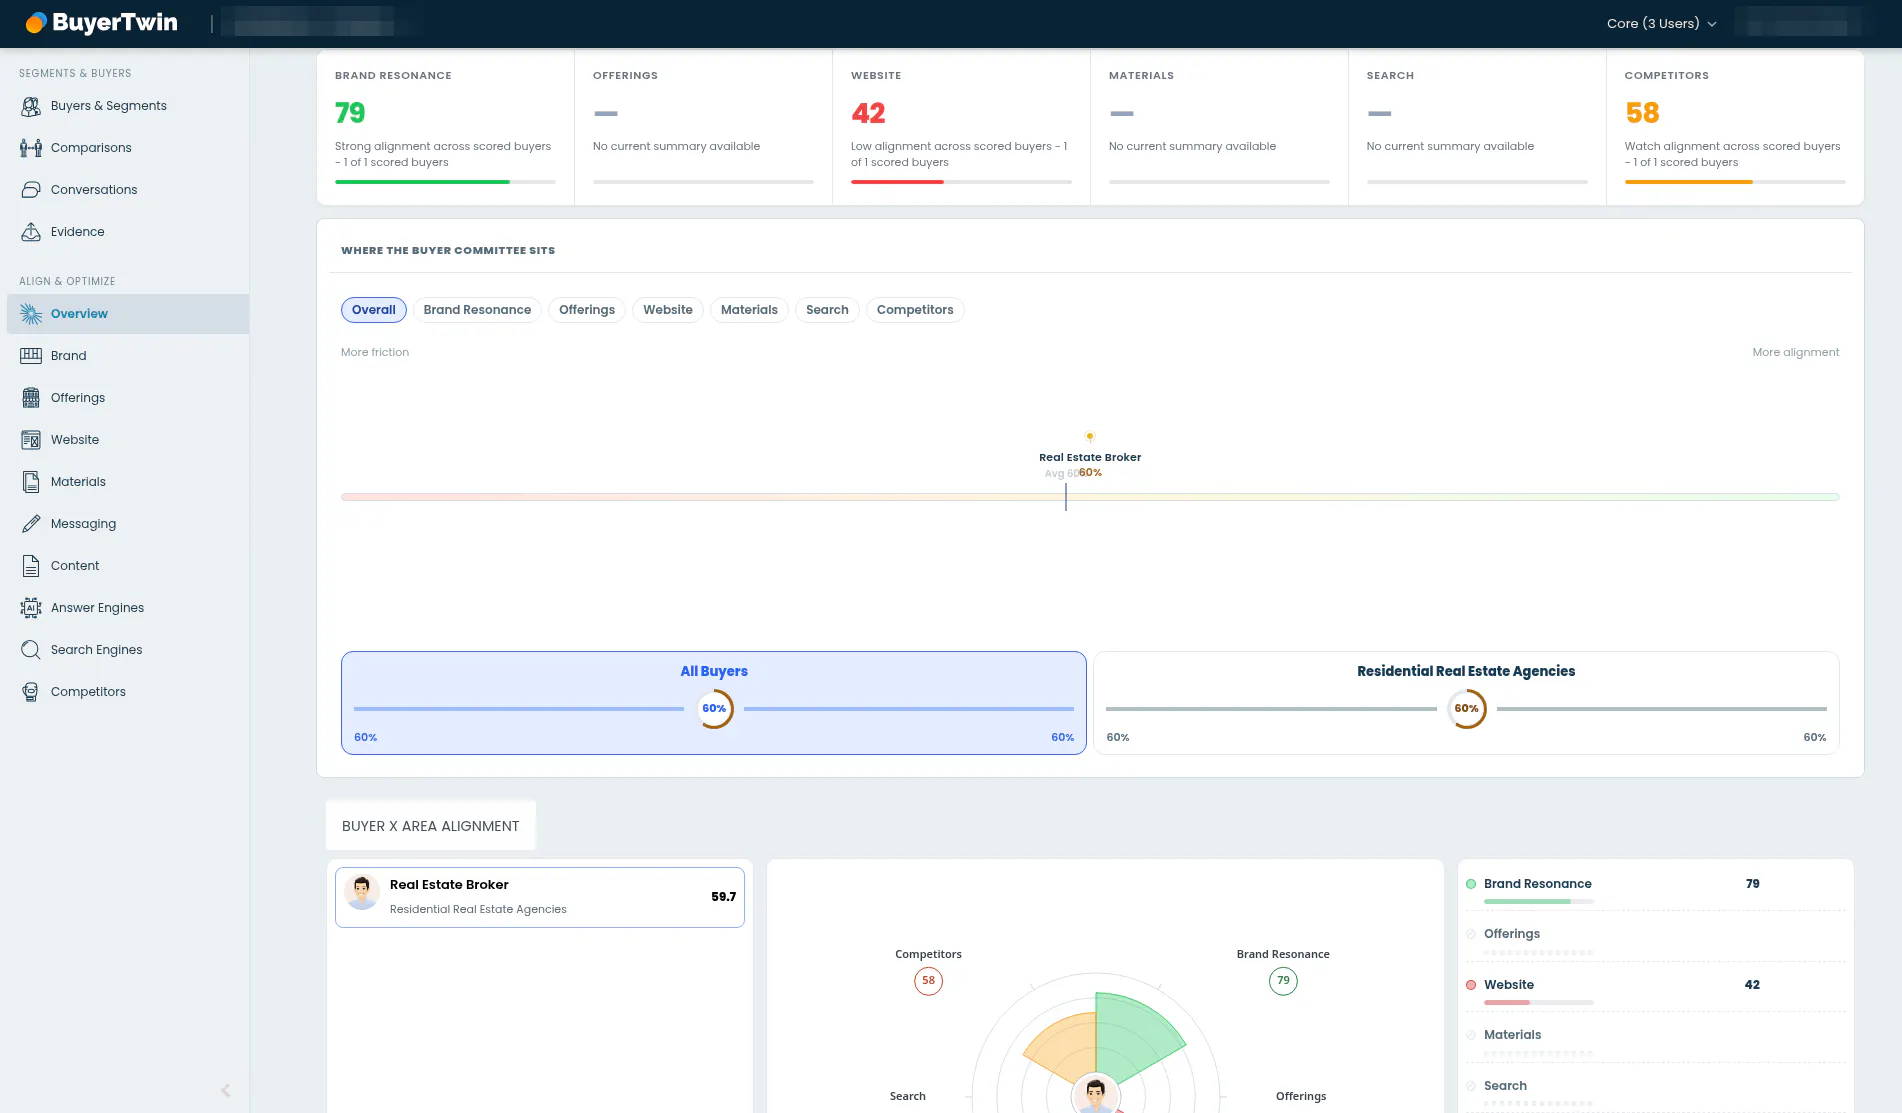Click the Brand Resonance 79 bar in list
The height and width of the screenshot is (1113, 1902).
coord(1538,902)
